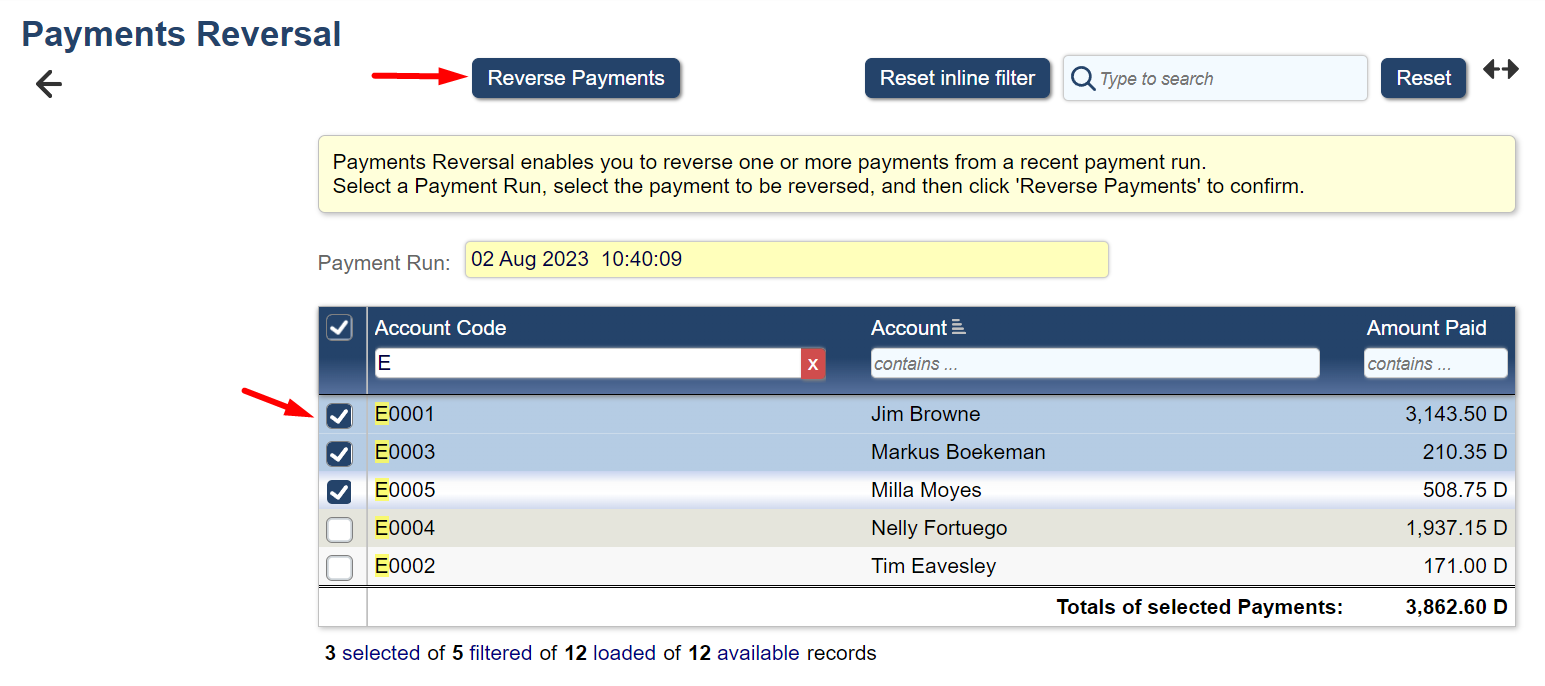The image size is (1545, 686).
Task: Toggle the select-all checkbox in header
Action: click(x=340, y=327)
